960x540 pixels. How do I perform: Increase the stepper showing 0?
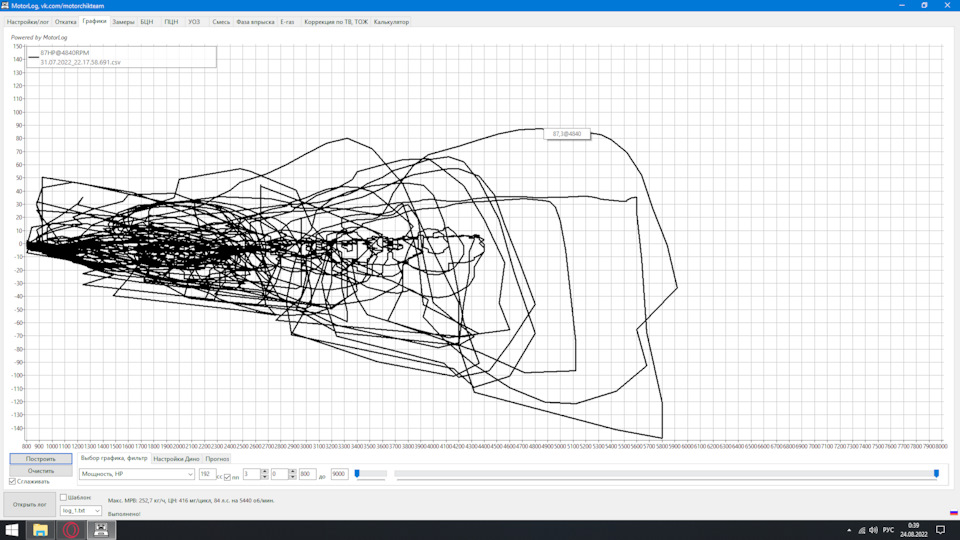tap(292, 471)
